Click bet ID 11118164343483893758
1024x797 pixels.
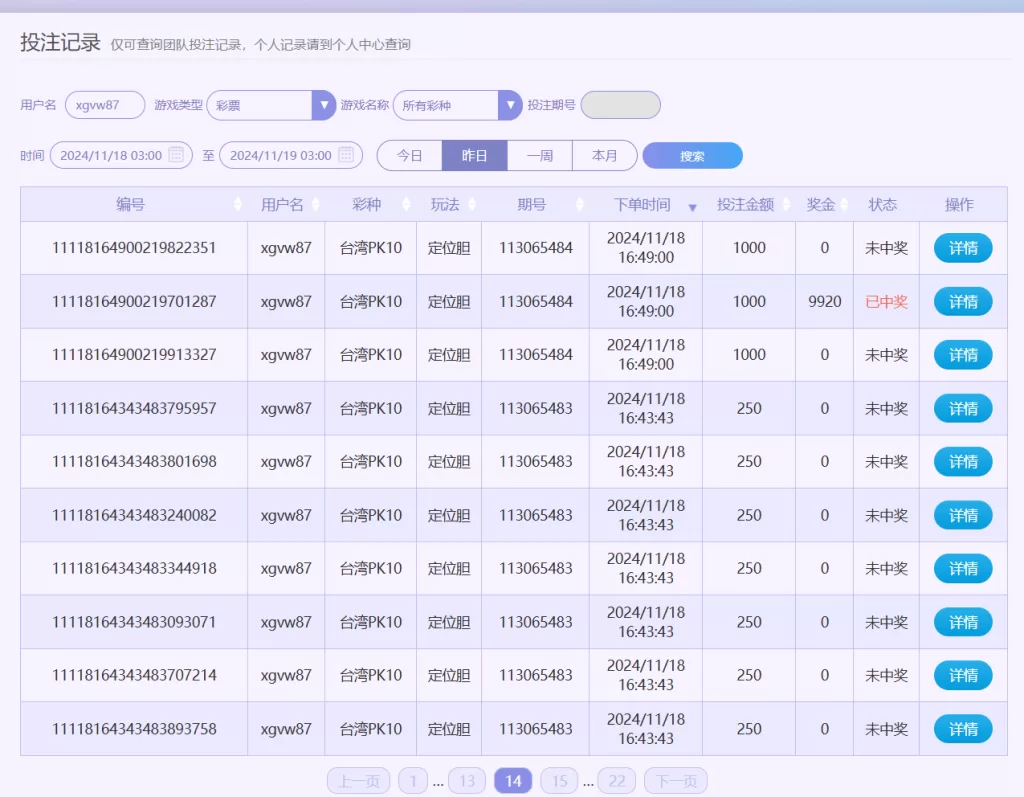(x=134, y=729)
